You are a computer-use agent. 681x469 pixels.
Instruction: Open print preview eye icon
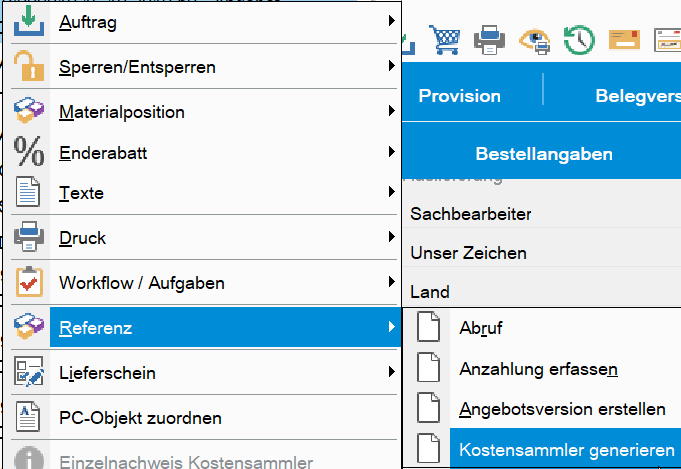(x=535, y=40)
